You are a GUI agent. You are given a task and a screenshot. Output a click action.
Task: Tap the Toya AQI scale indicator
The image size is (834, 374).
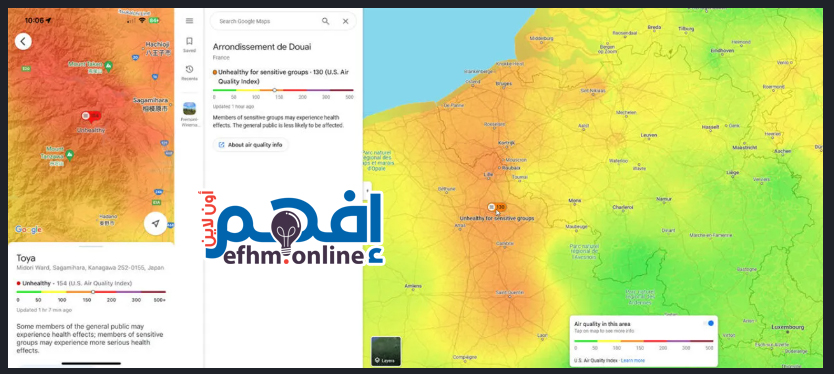tap(93, 292)
